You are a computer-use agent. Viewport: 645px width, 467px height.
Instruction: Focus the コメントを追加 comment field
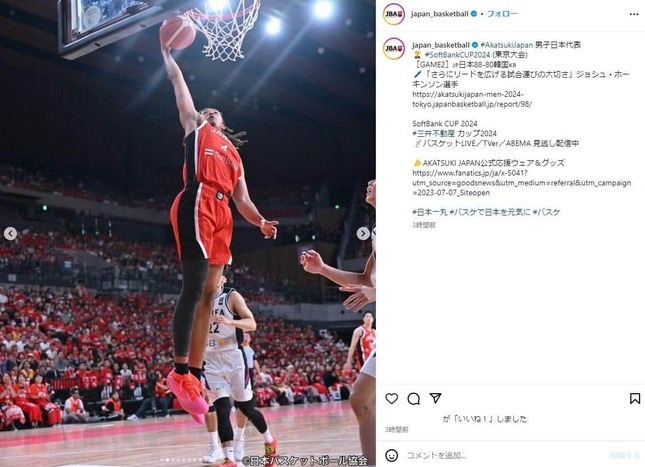tap(506, 455)
